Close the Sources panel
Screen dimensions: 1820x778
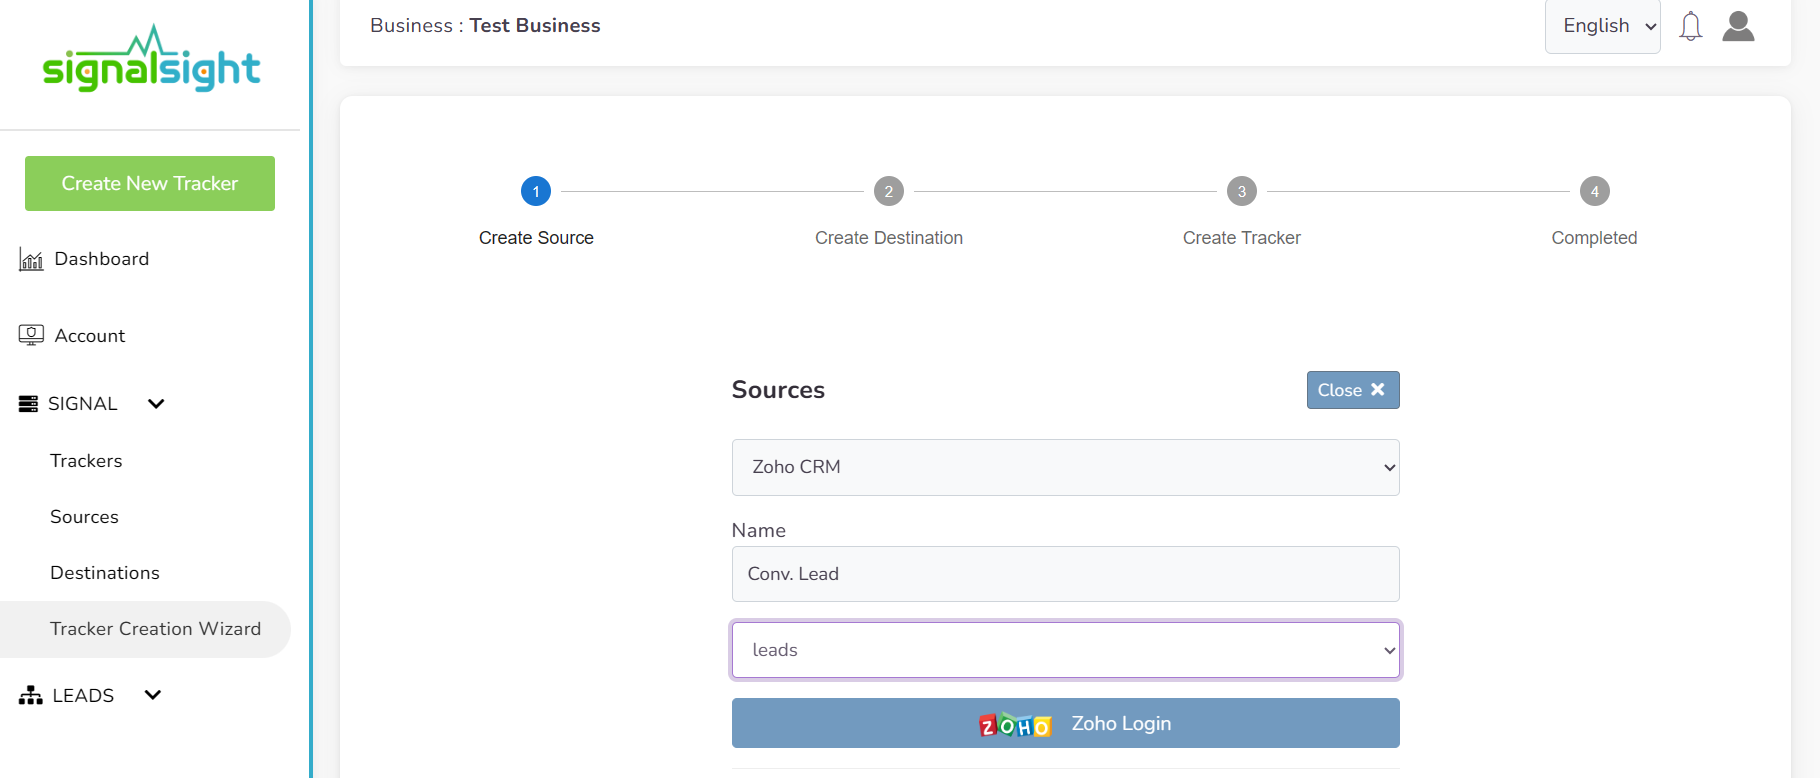tap(1352, 390)
